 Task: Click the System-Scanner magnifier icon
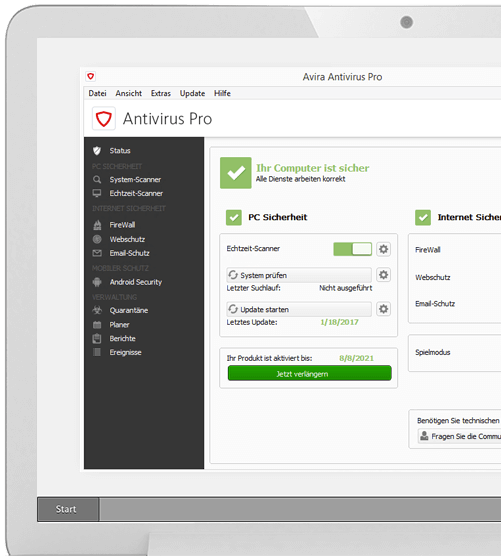point(97,179)
